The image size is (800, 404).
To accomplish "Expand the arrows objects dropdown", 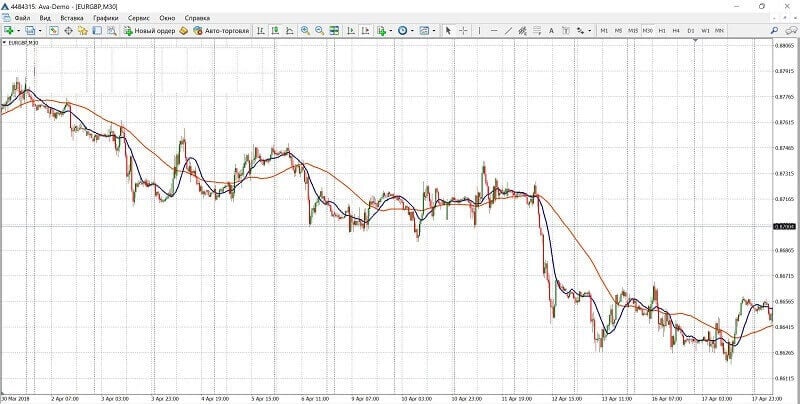I will (x=590, y=31).
